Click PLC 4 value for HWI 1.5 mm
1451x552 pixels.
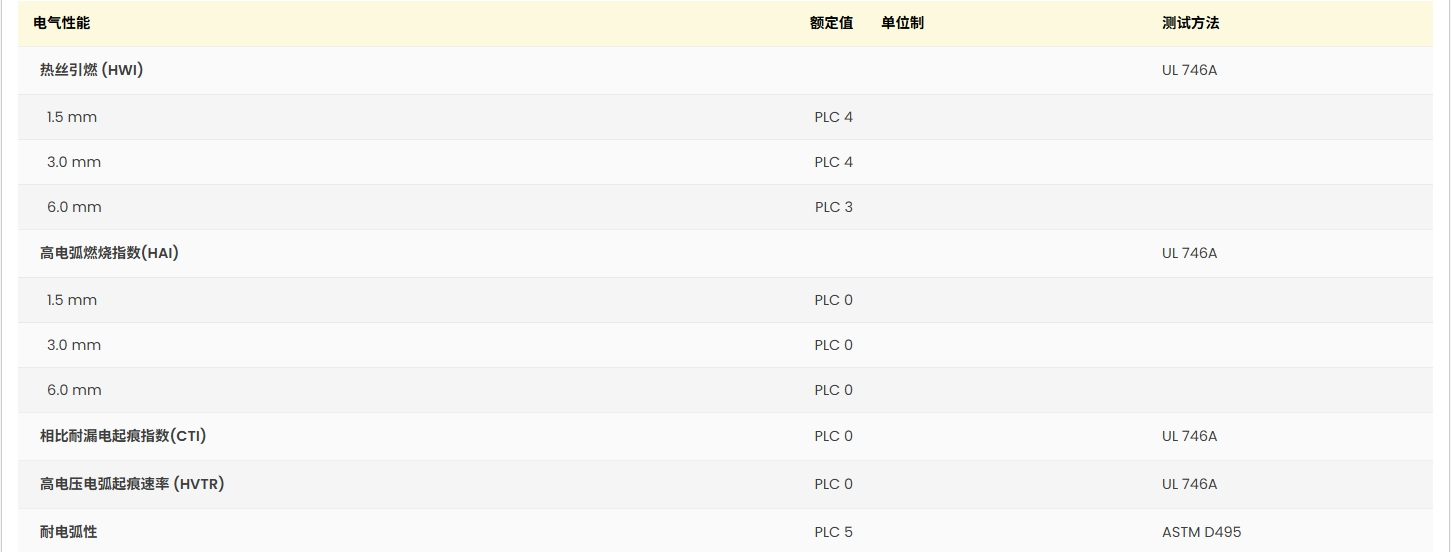pyautogui.click(x=833, y=117)
